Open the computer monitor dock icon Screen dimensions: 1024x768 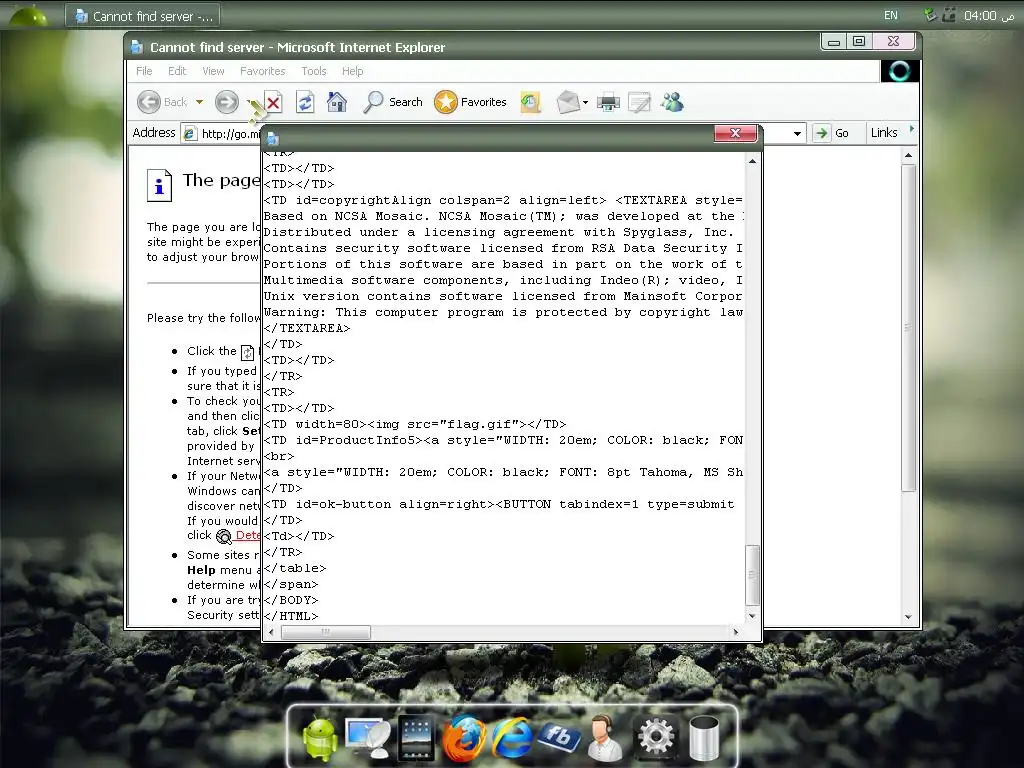coord(368,738)
